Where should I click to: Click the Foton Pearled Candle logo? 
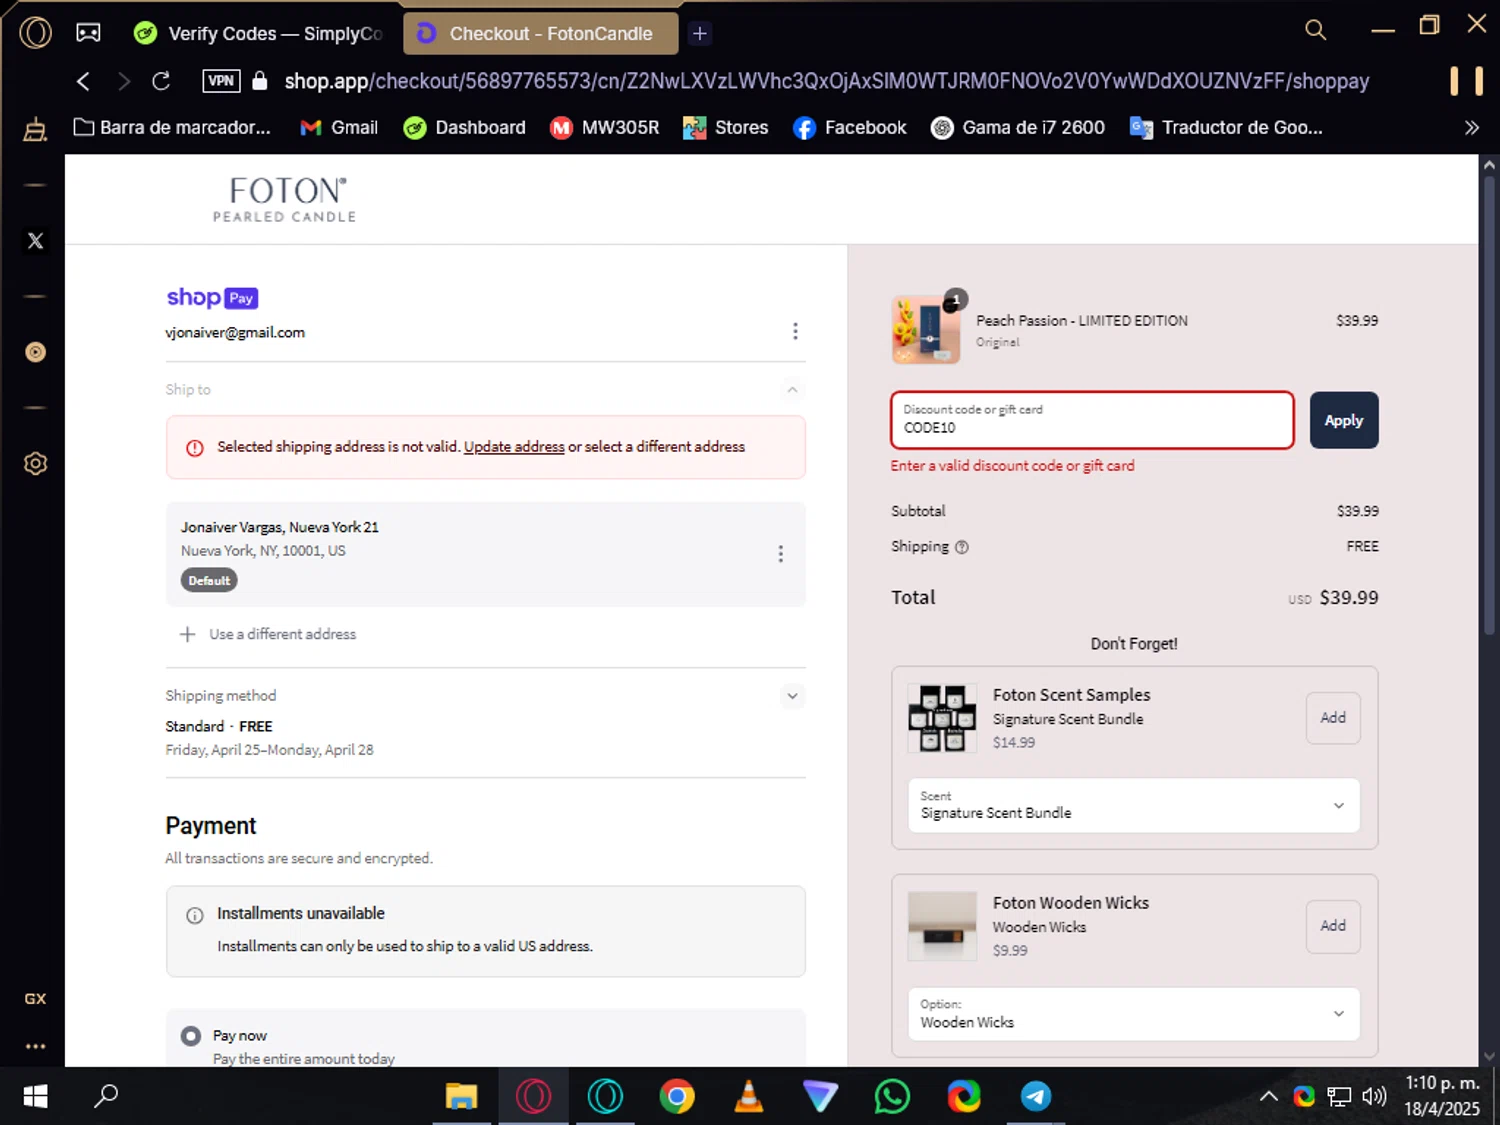coord(285,199)
